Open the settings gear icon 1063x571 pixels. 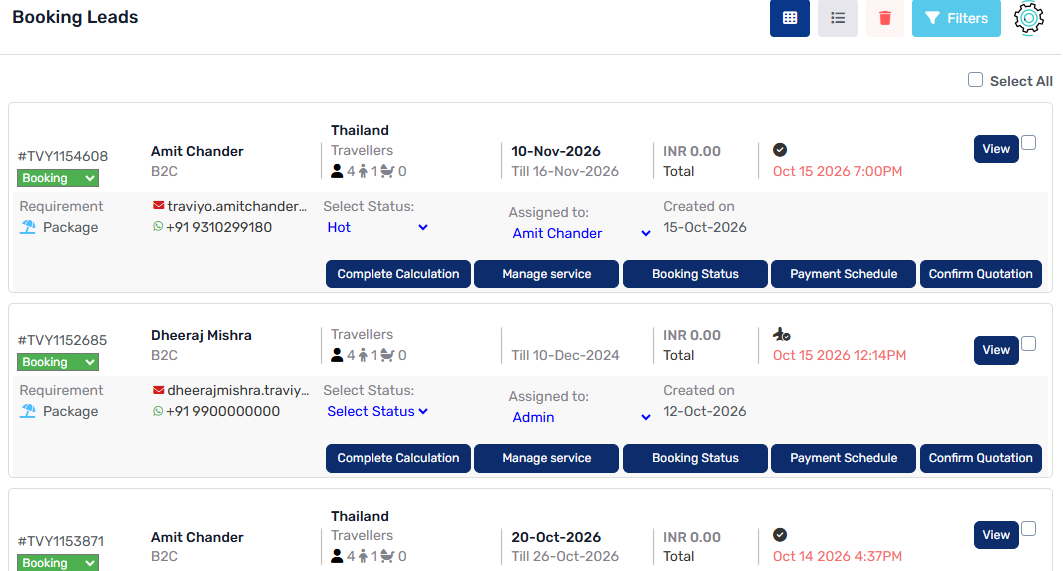pos(1028,18)
